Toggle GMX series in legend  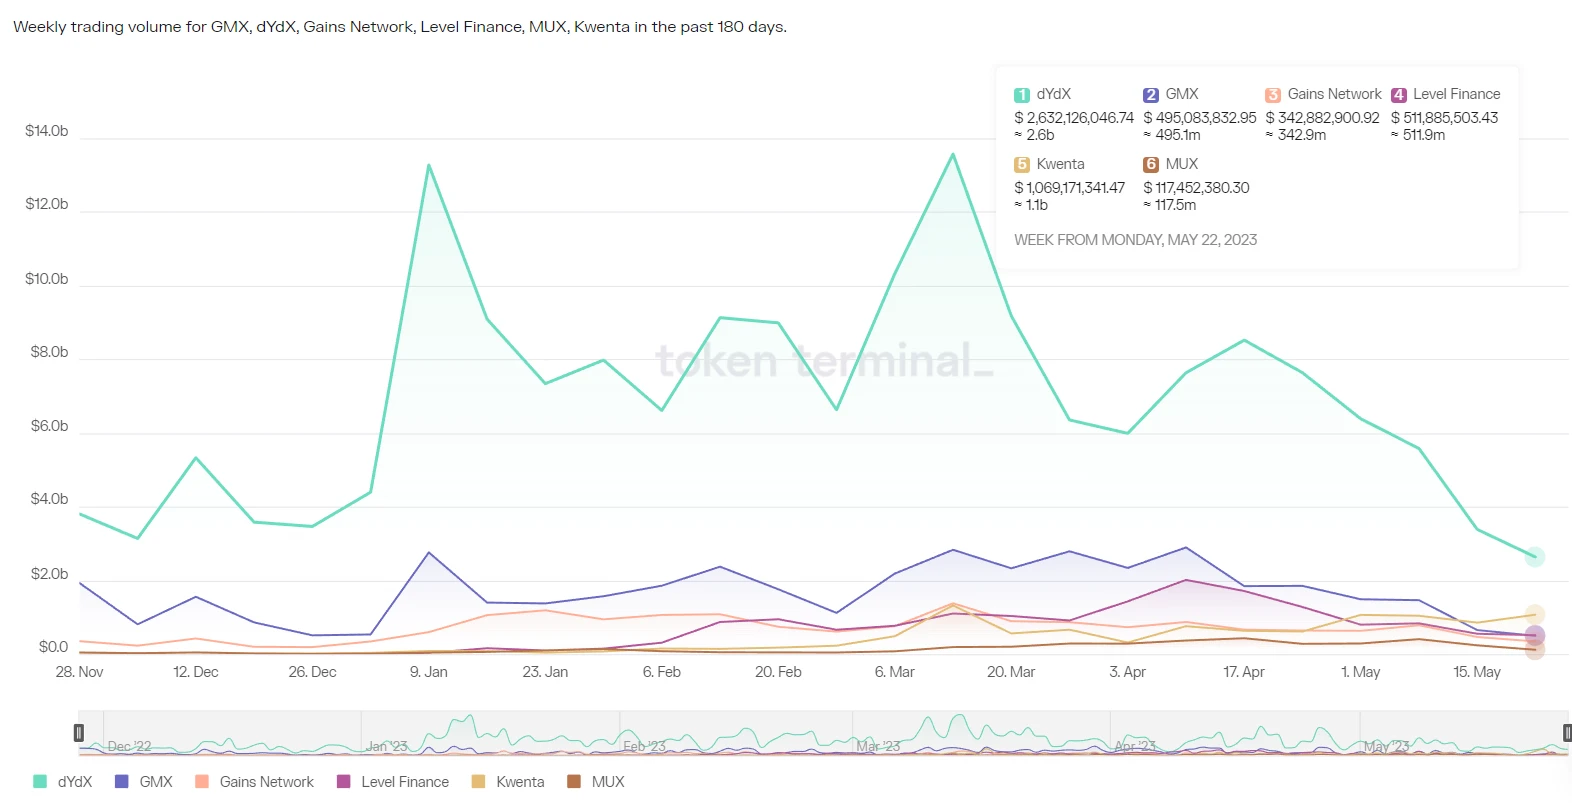click(144, 782)
